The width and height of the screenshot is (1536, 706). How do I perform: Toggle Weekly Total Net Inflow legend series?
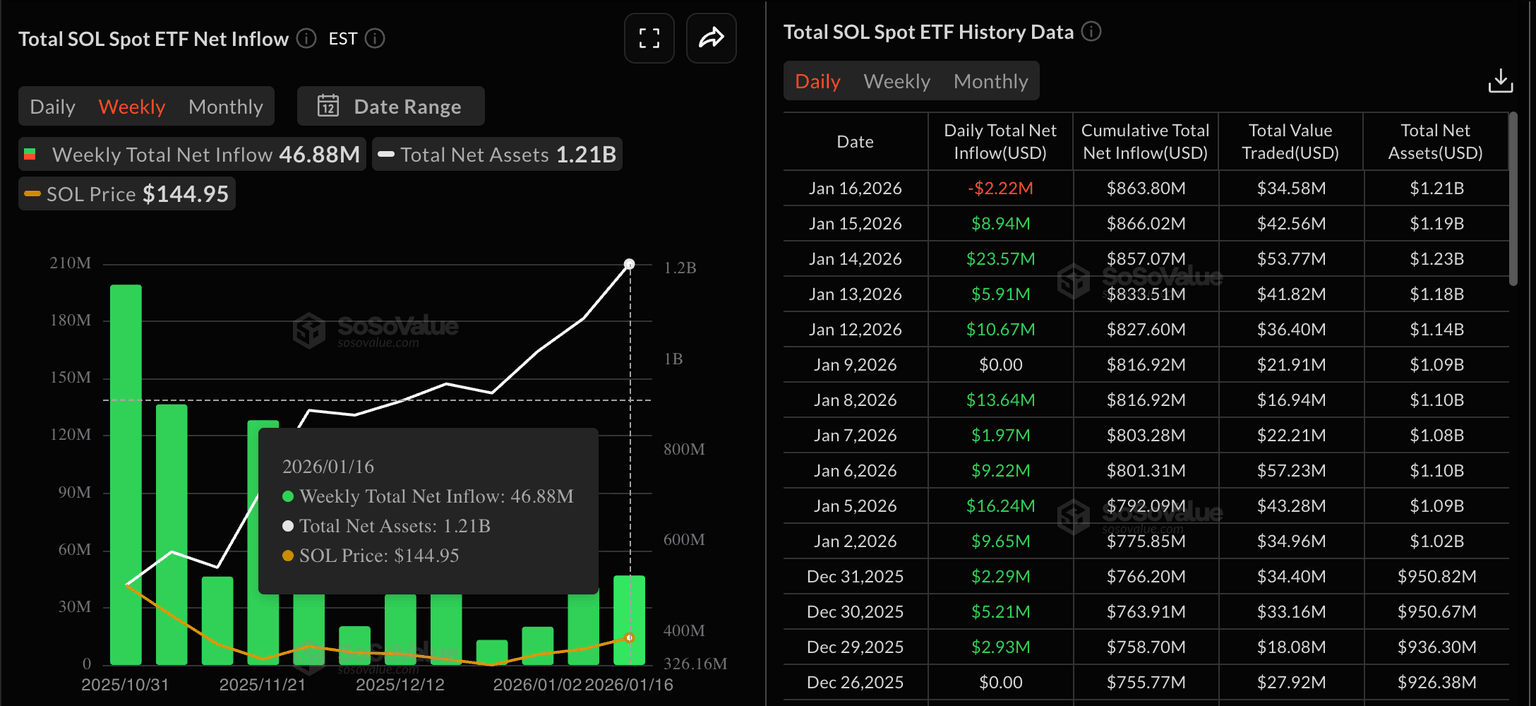(191, 155)
